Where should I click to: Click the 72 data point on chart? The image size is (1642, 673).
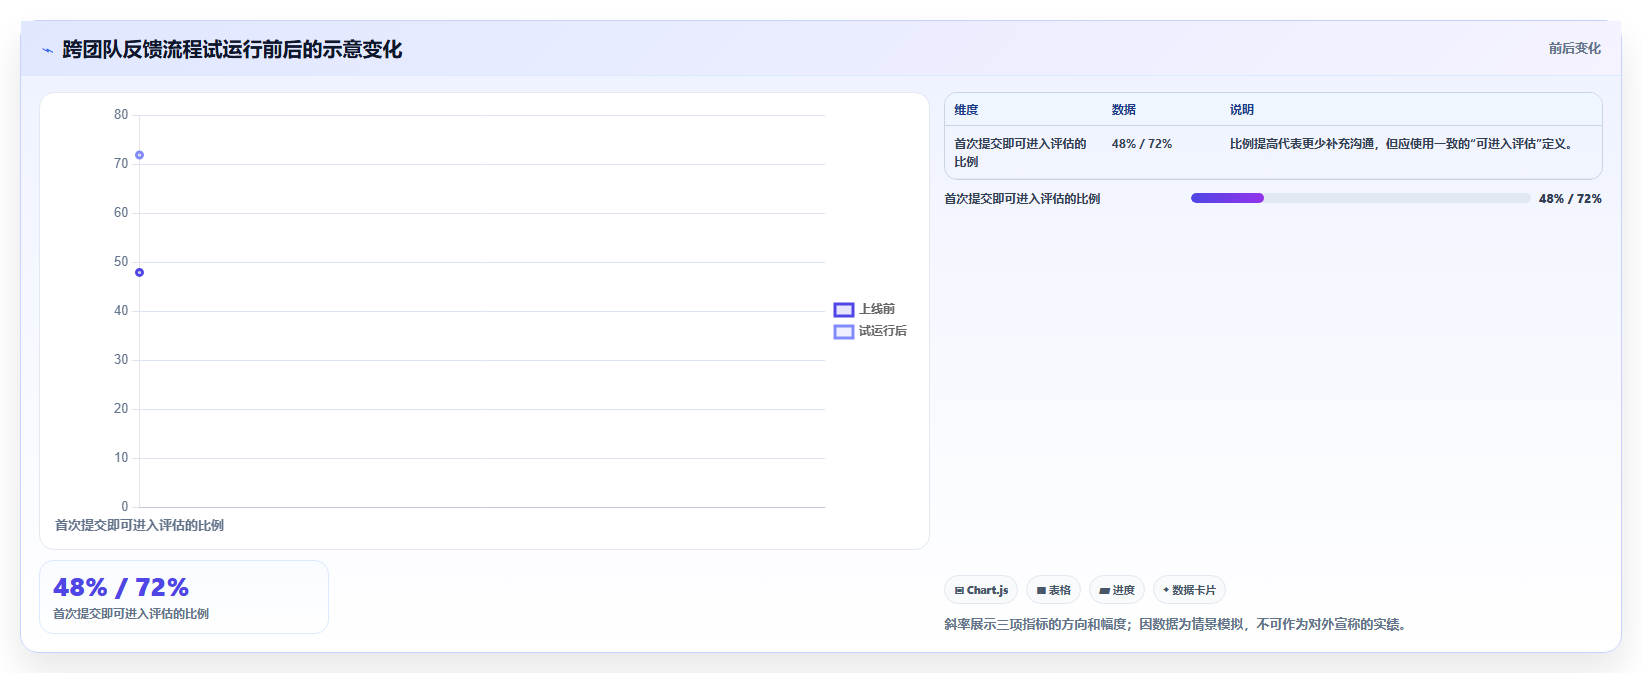(x=140, y=155)
